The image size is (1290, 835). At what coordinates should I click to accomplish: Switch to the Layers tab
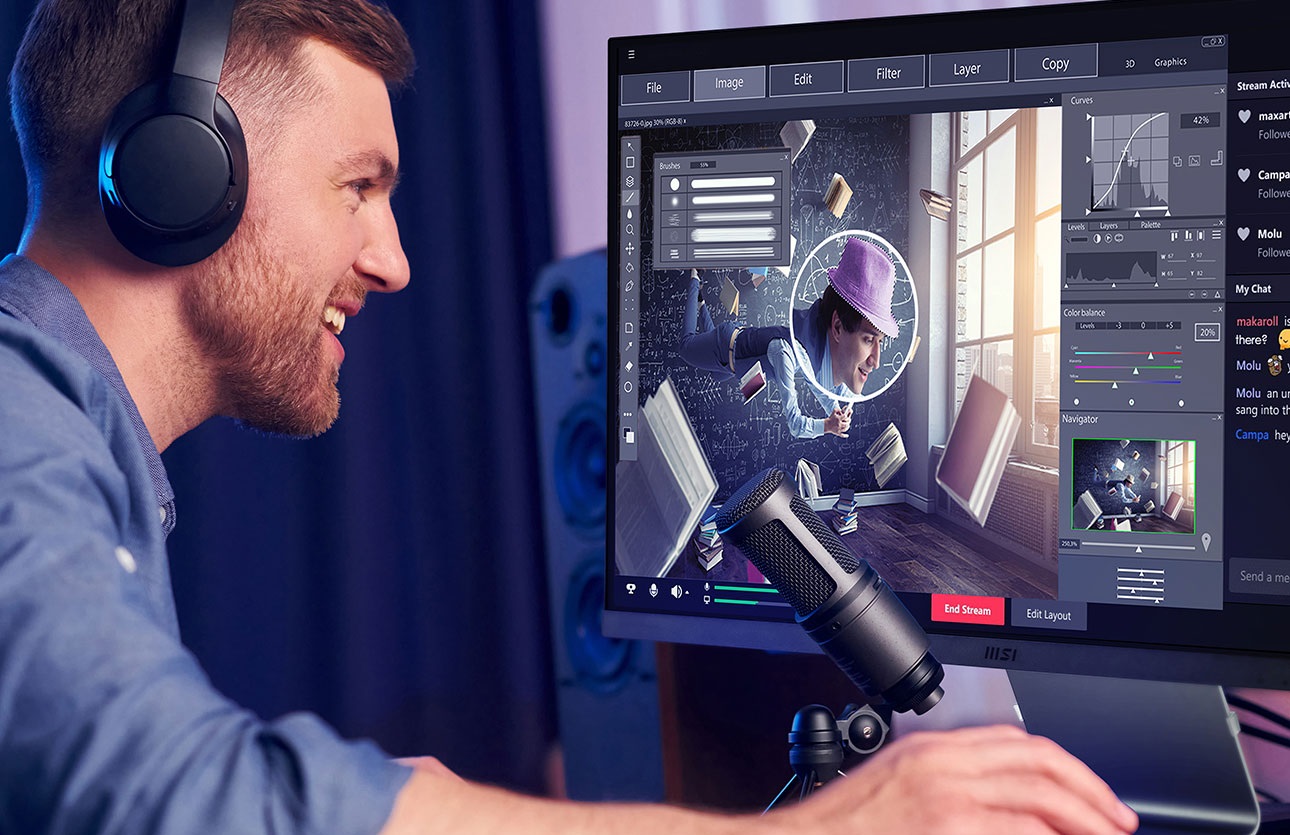point(1108,226)
